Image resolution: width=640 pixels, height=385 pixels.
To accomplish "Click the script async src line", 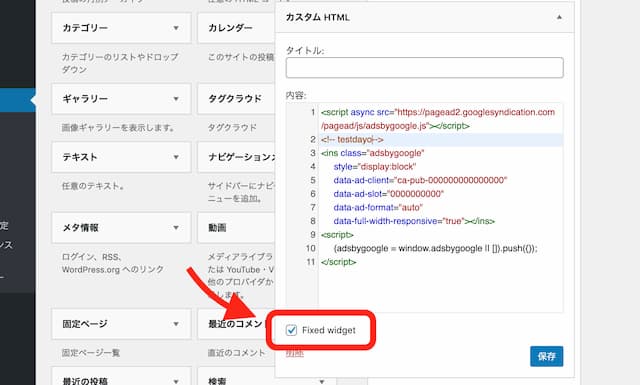I will 438,119.
